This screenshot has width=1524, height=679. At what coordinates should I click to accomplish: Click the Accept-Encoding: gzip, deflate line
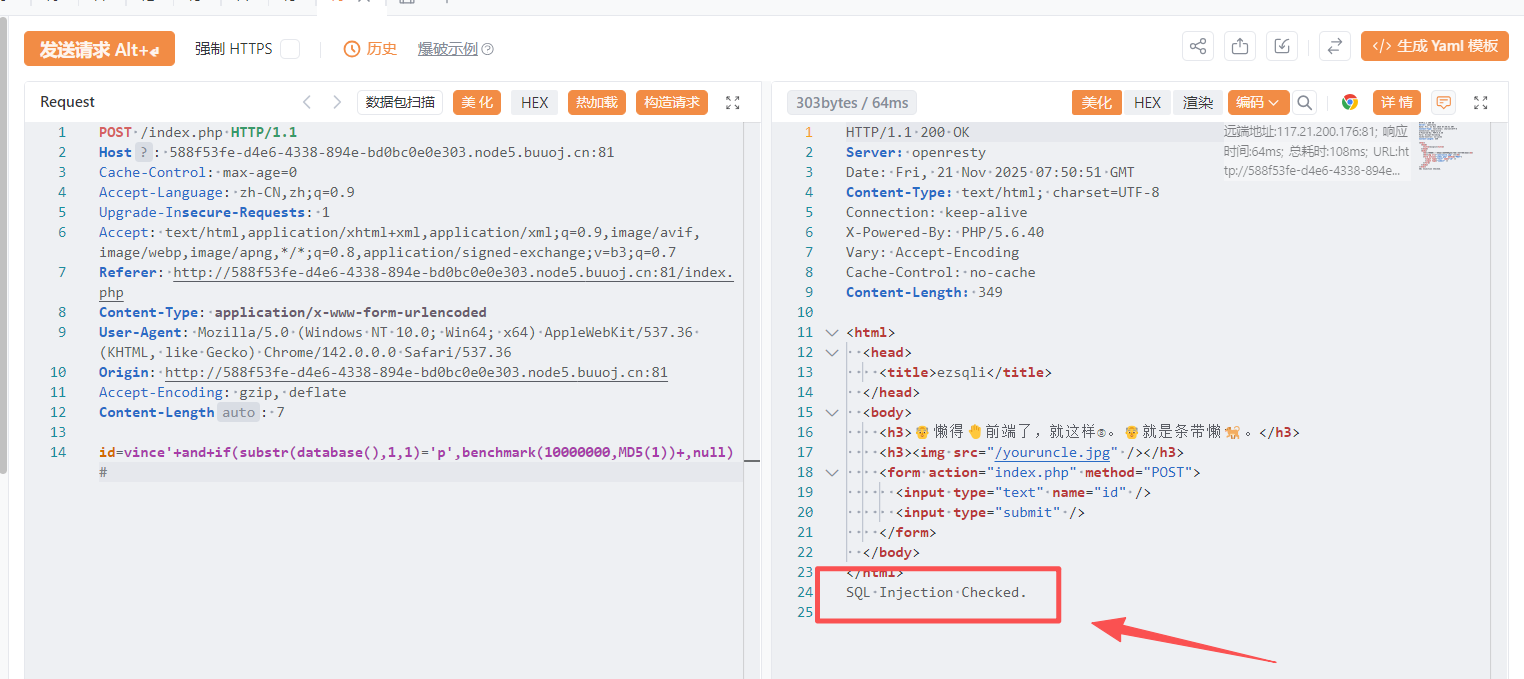[x=222, y=393]
